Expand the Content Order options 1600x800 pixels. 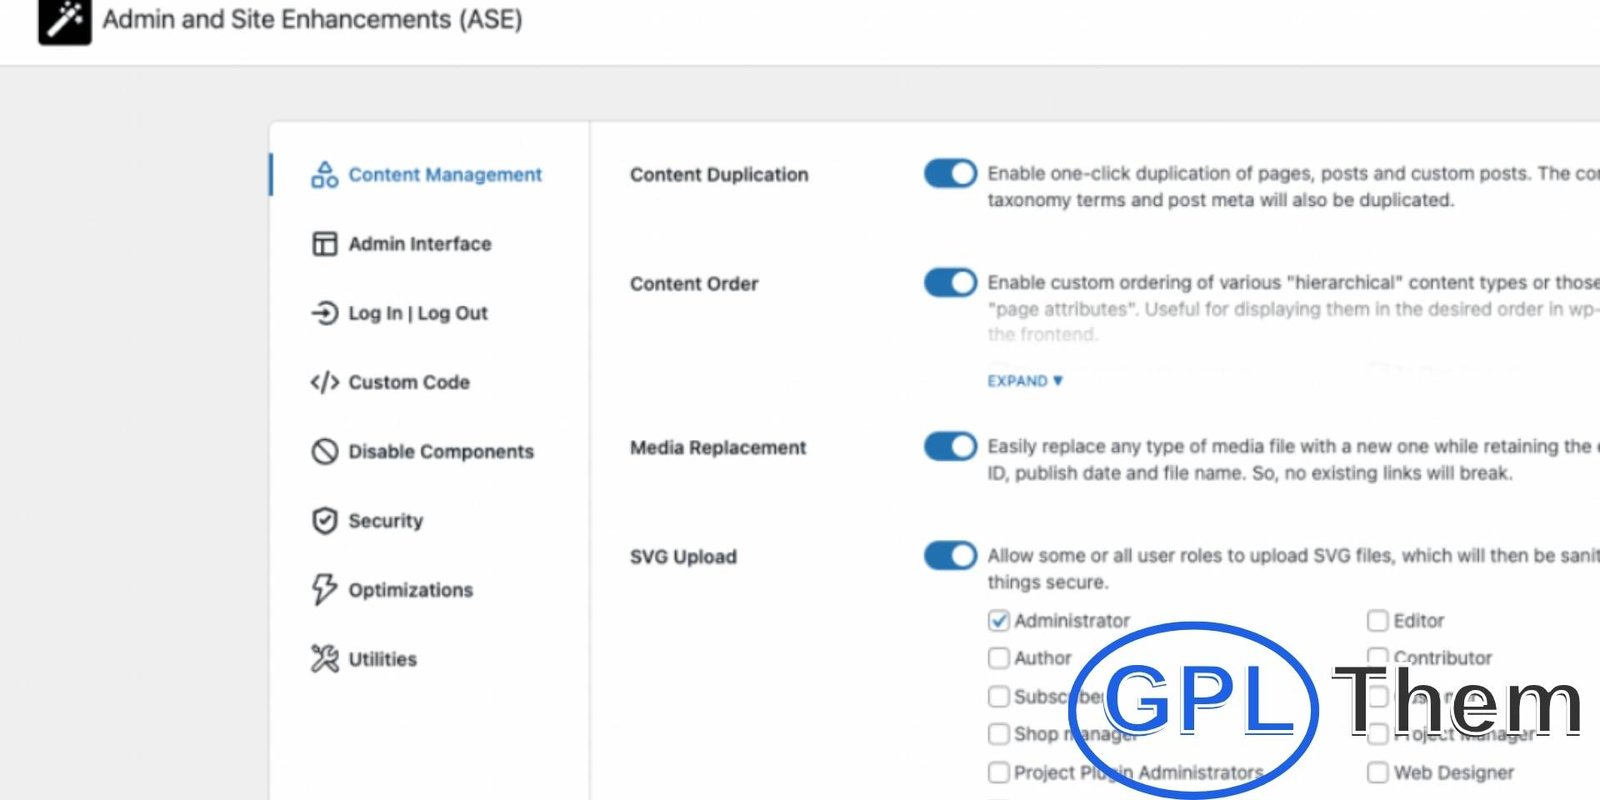(x=1025, y=381)
